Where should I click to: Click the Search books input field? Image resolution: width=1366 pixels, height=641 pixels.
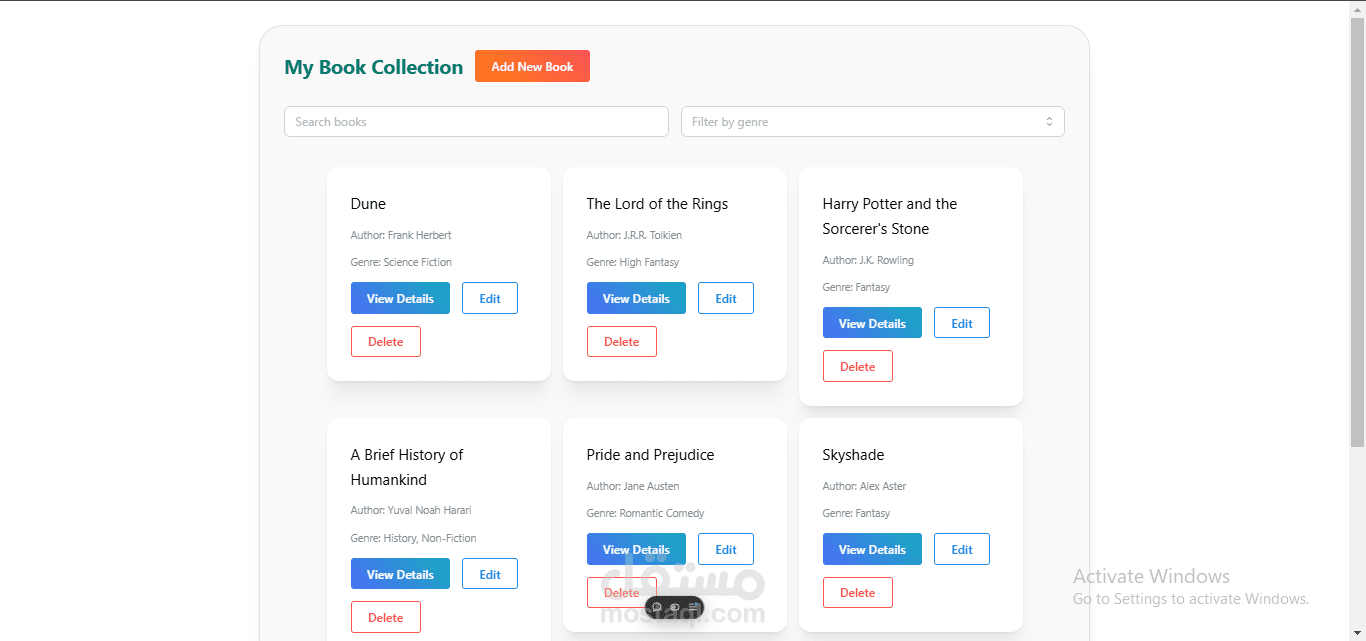click(476, 122)
